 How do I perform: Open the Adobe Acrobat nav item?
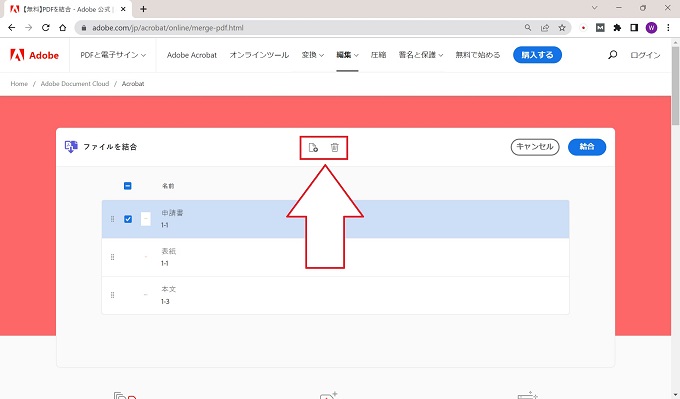192,55
